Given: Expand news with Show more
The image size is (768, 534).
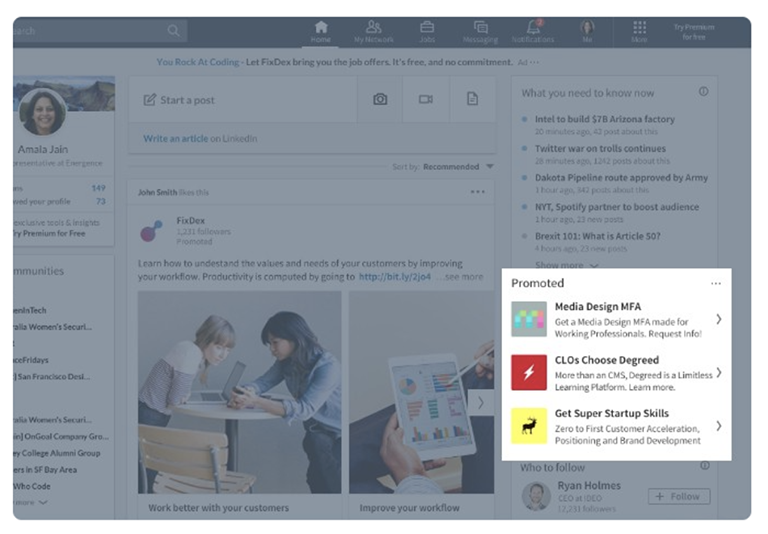Looking at the screenshot, I should 566,266.
